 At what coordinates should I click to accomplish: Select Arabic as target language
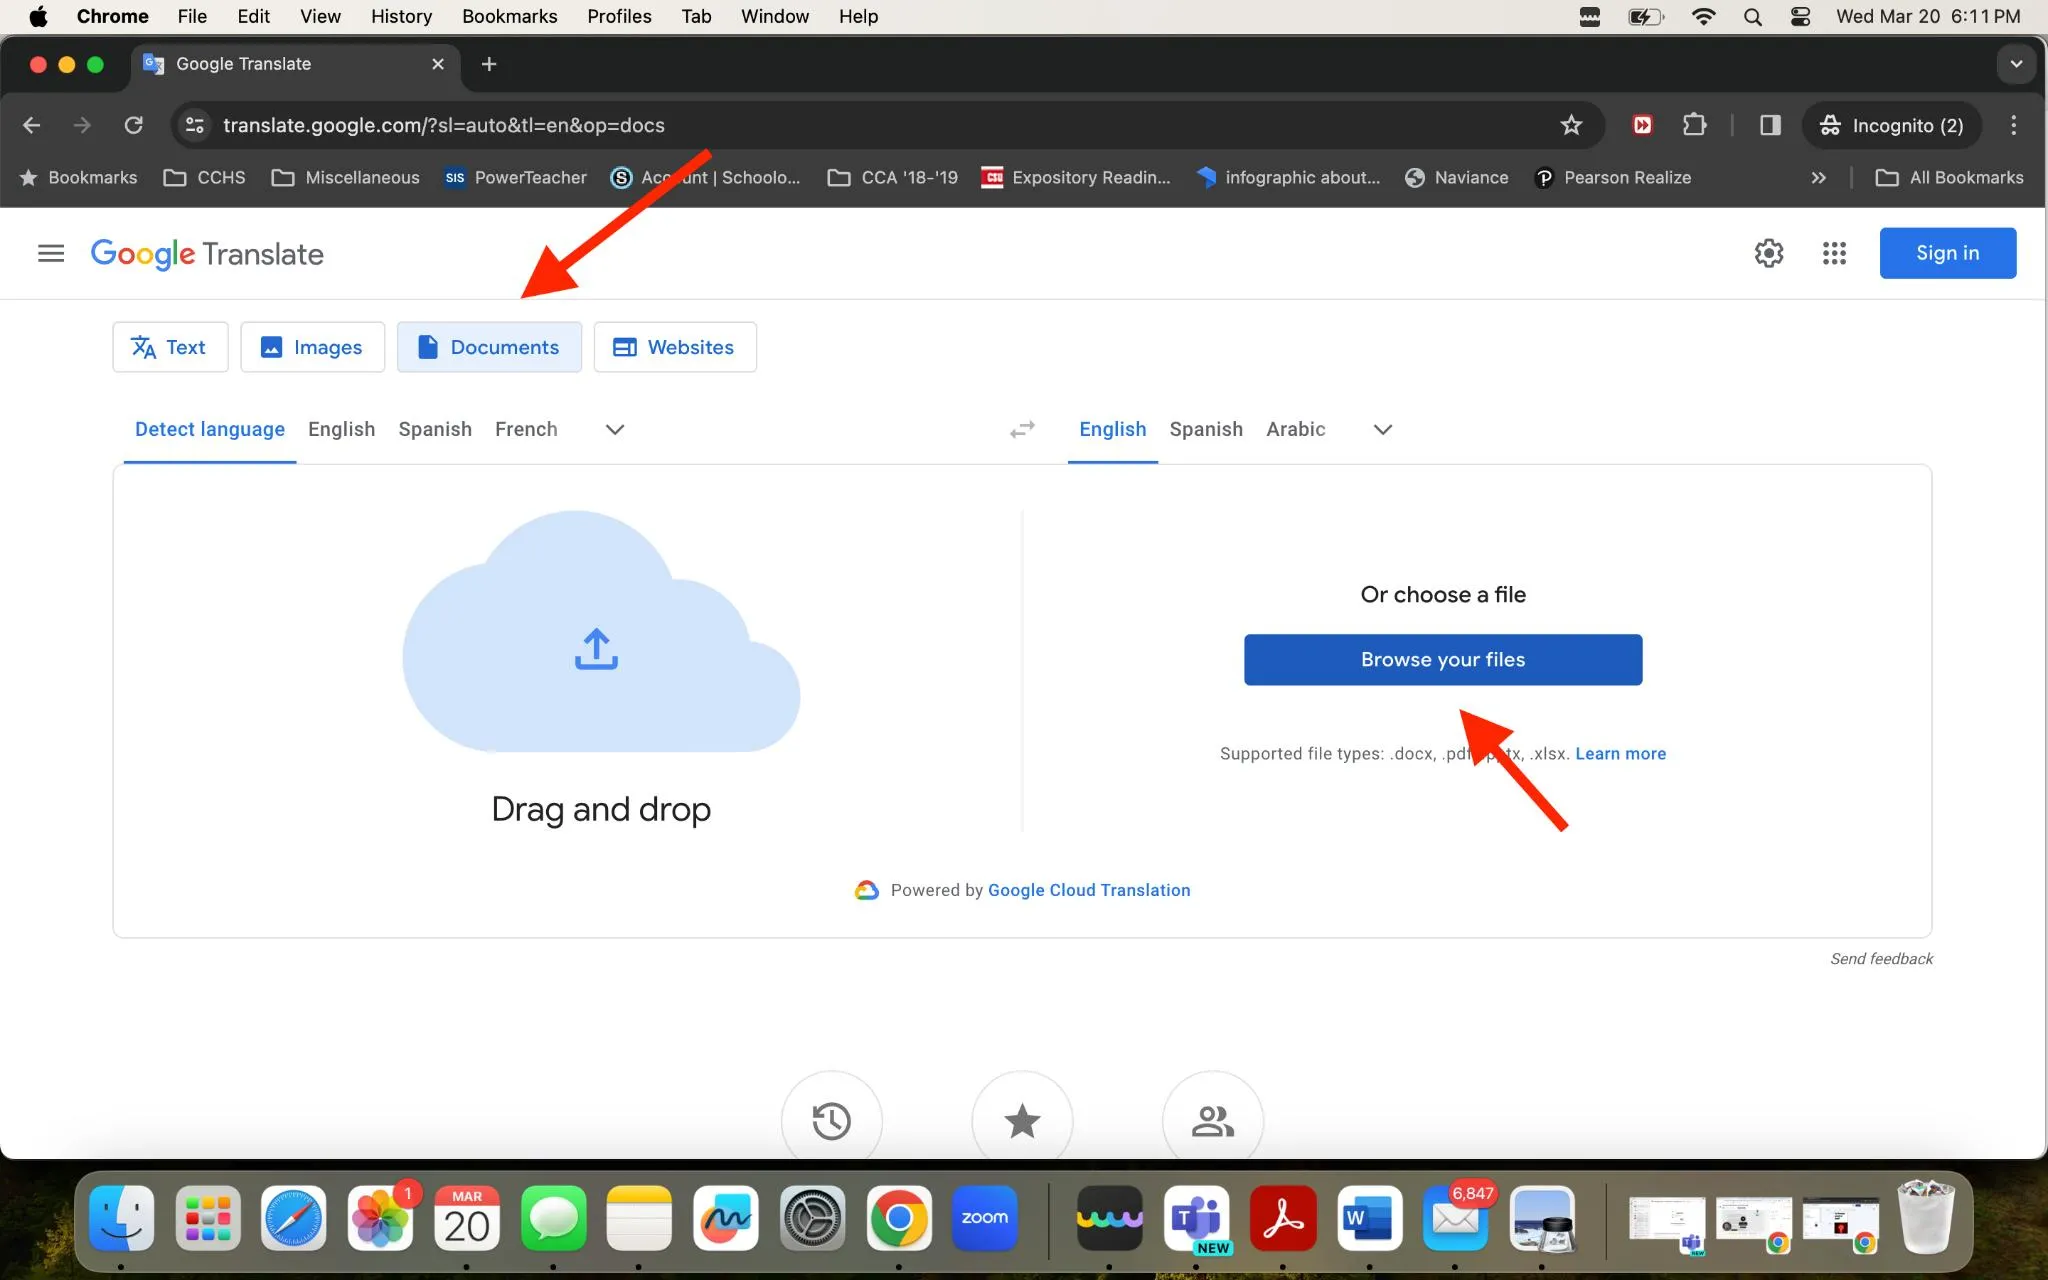click(x=1293, y=428)
